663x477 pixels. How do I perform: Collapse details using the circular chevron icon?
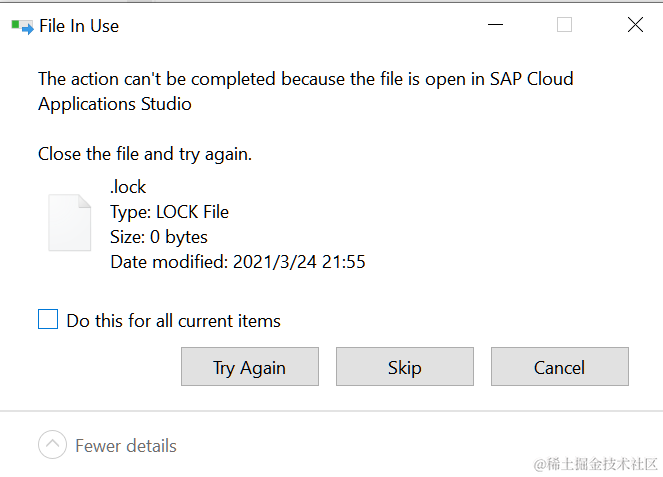(53, 445)
